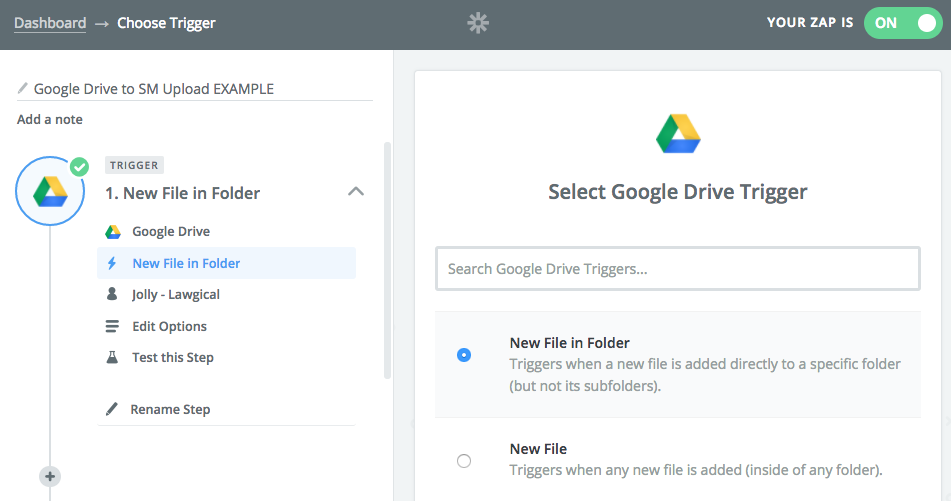
Task: Click Add a note link
Action: coord(50,120)
